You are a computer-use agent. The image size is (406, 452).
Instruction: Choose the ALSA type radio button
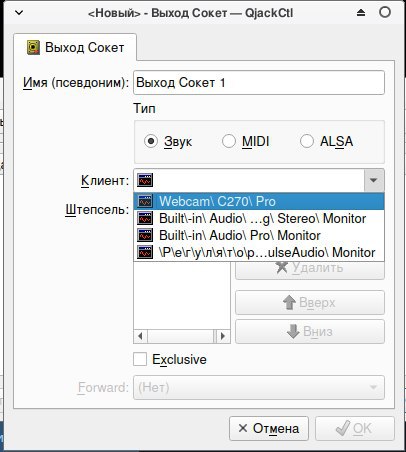click(307, 141)
